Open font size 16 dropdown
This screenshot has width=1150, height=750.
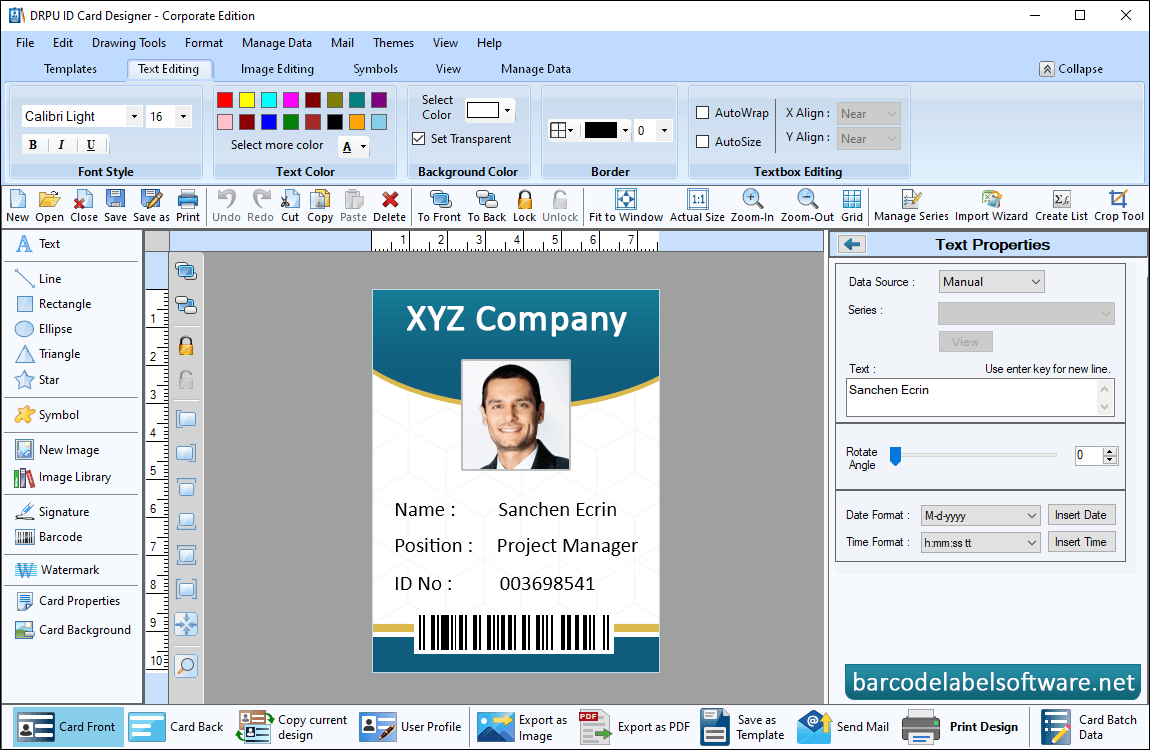pyautogui.click(x=183, y=117)
